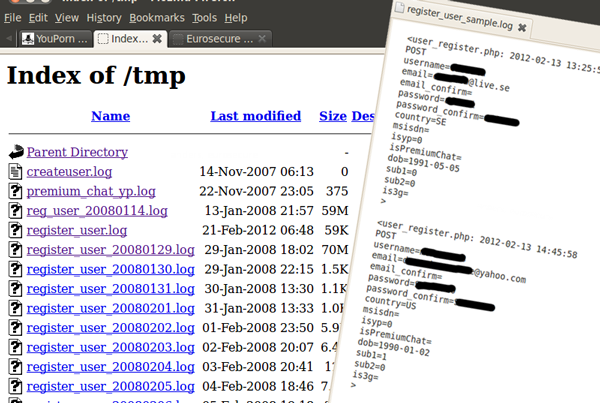
Task: Click the text file icon beside createuser.log
Action: coord(15,172)
